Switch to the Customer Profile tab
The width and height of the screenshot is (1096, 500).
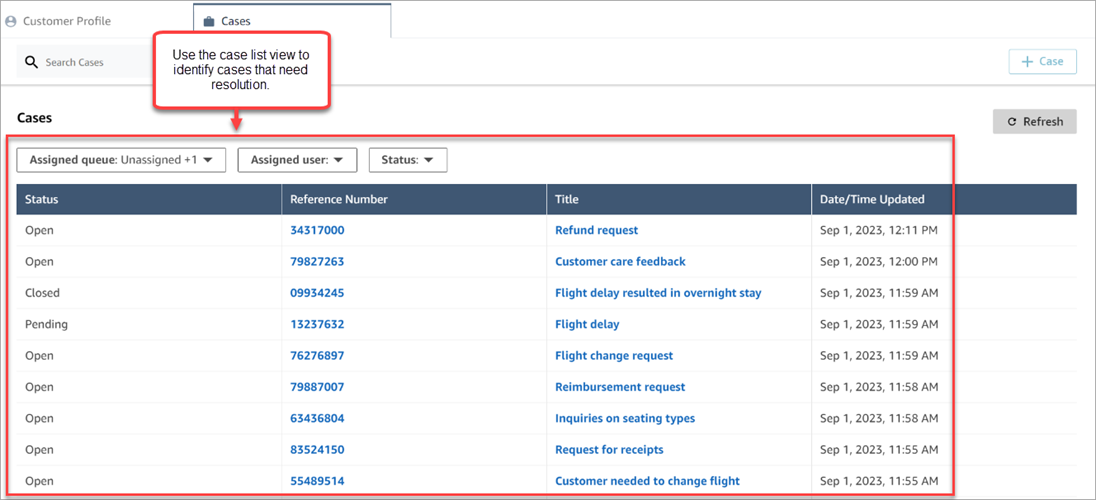click(x=66, y=21)
